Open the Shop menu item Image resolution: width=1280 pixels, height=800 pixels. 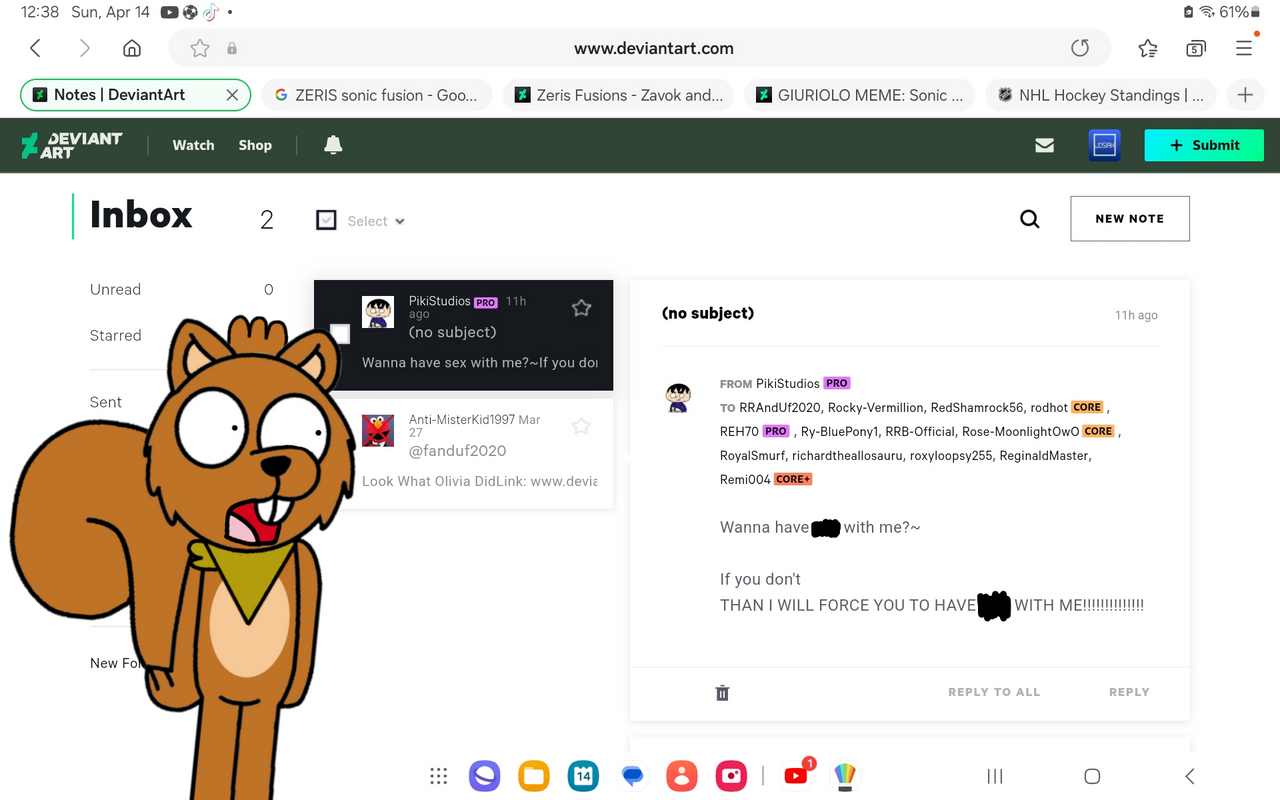point(255,145)
